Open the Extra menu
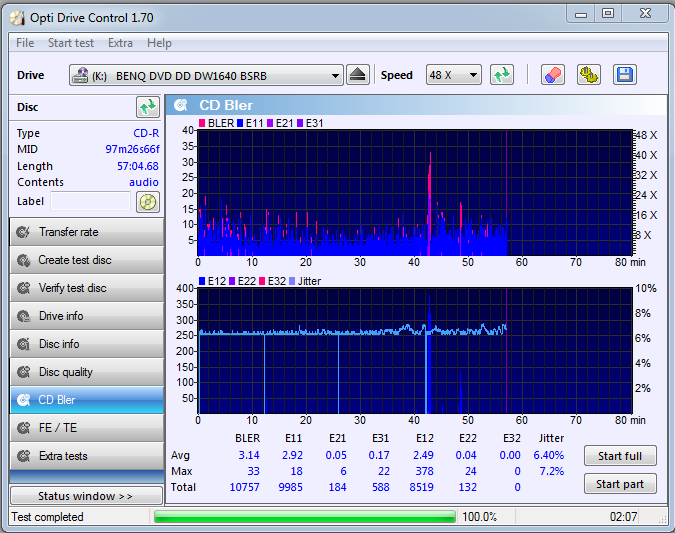 coord(120,43)
